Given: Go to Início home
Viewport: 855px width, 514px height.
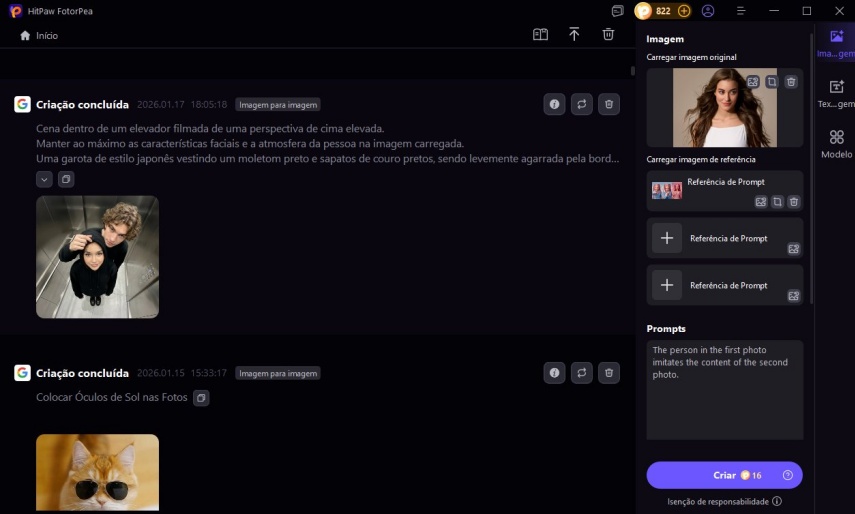Looking at the screenshot, I should (39, 35).
